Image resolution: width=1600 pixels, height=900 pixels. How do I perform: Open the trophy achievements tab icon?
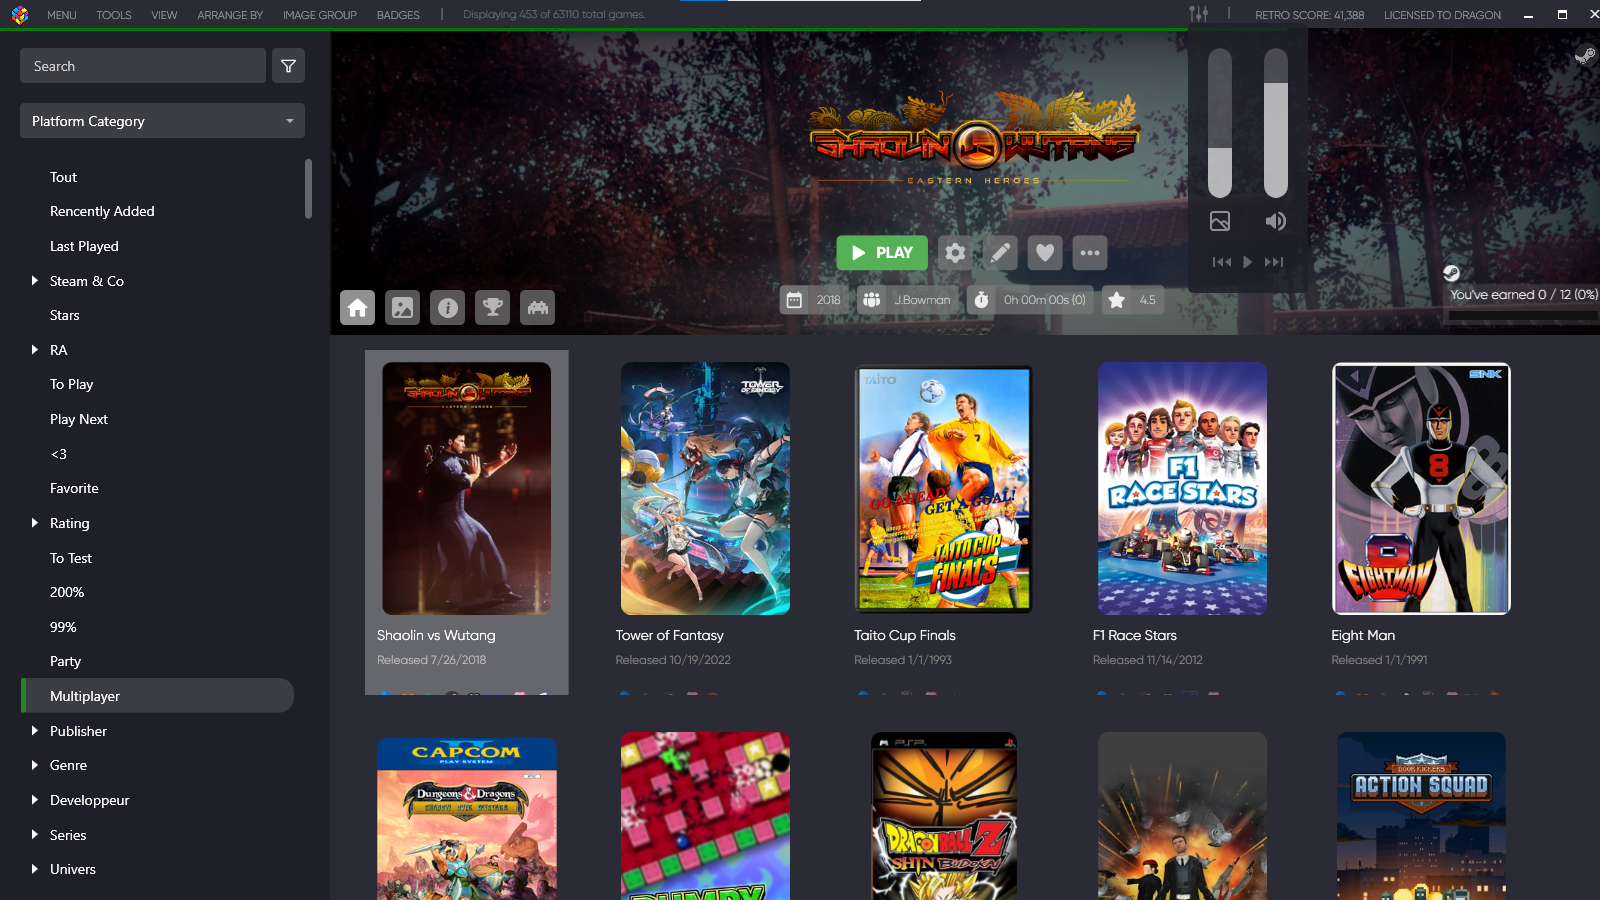tap(493, 308)
